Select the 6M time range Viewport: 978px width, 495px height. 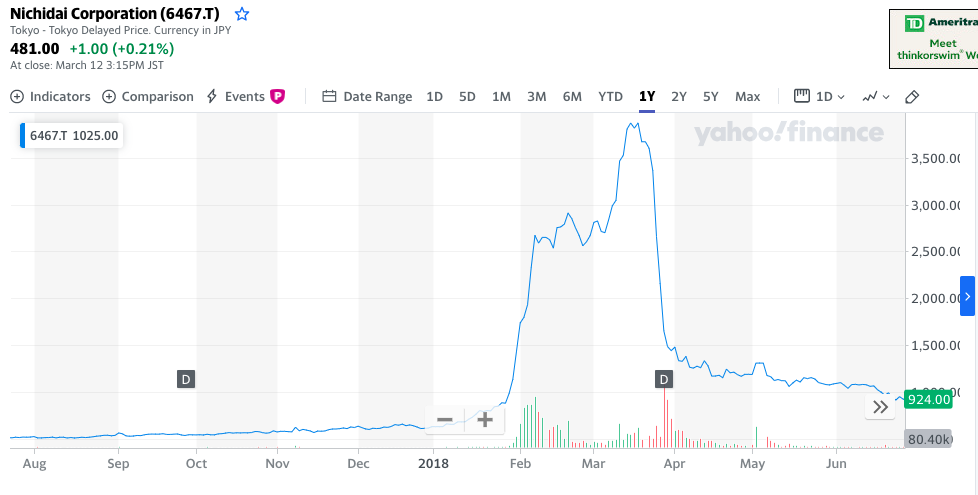pyautogui.click(x=572, y=97)
